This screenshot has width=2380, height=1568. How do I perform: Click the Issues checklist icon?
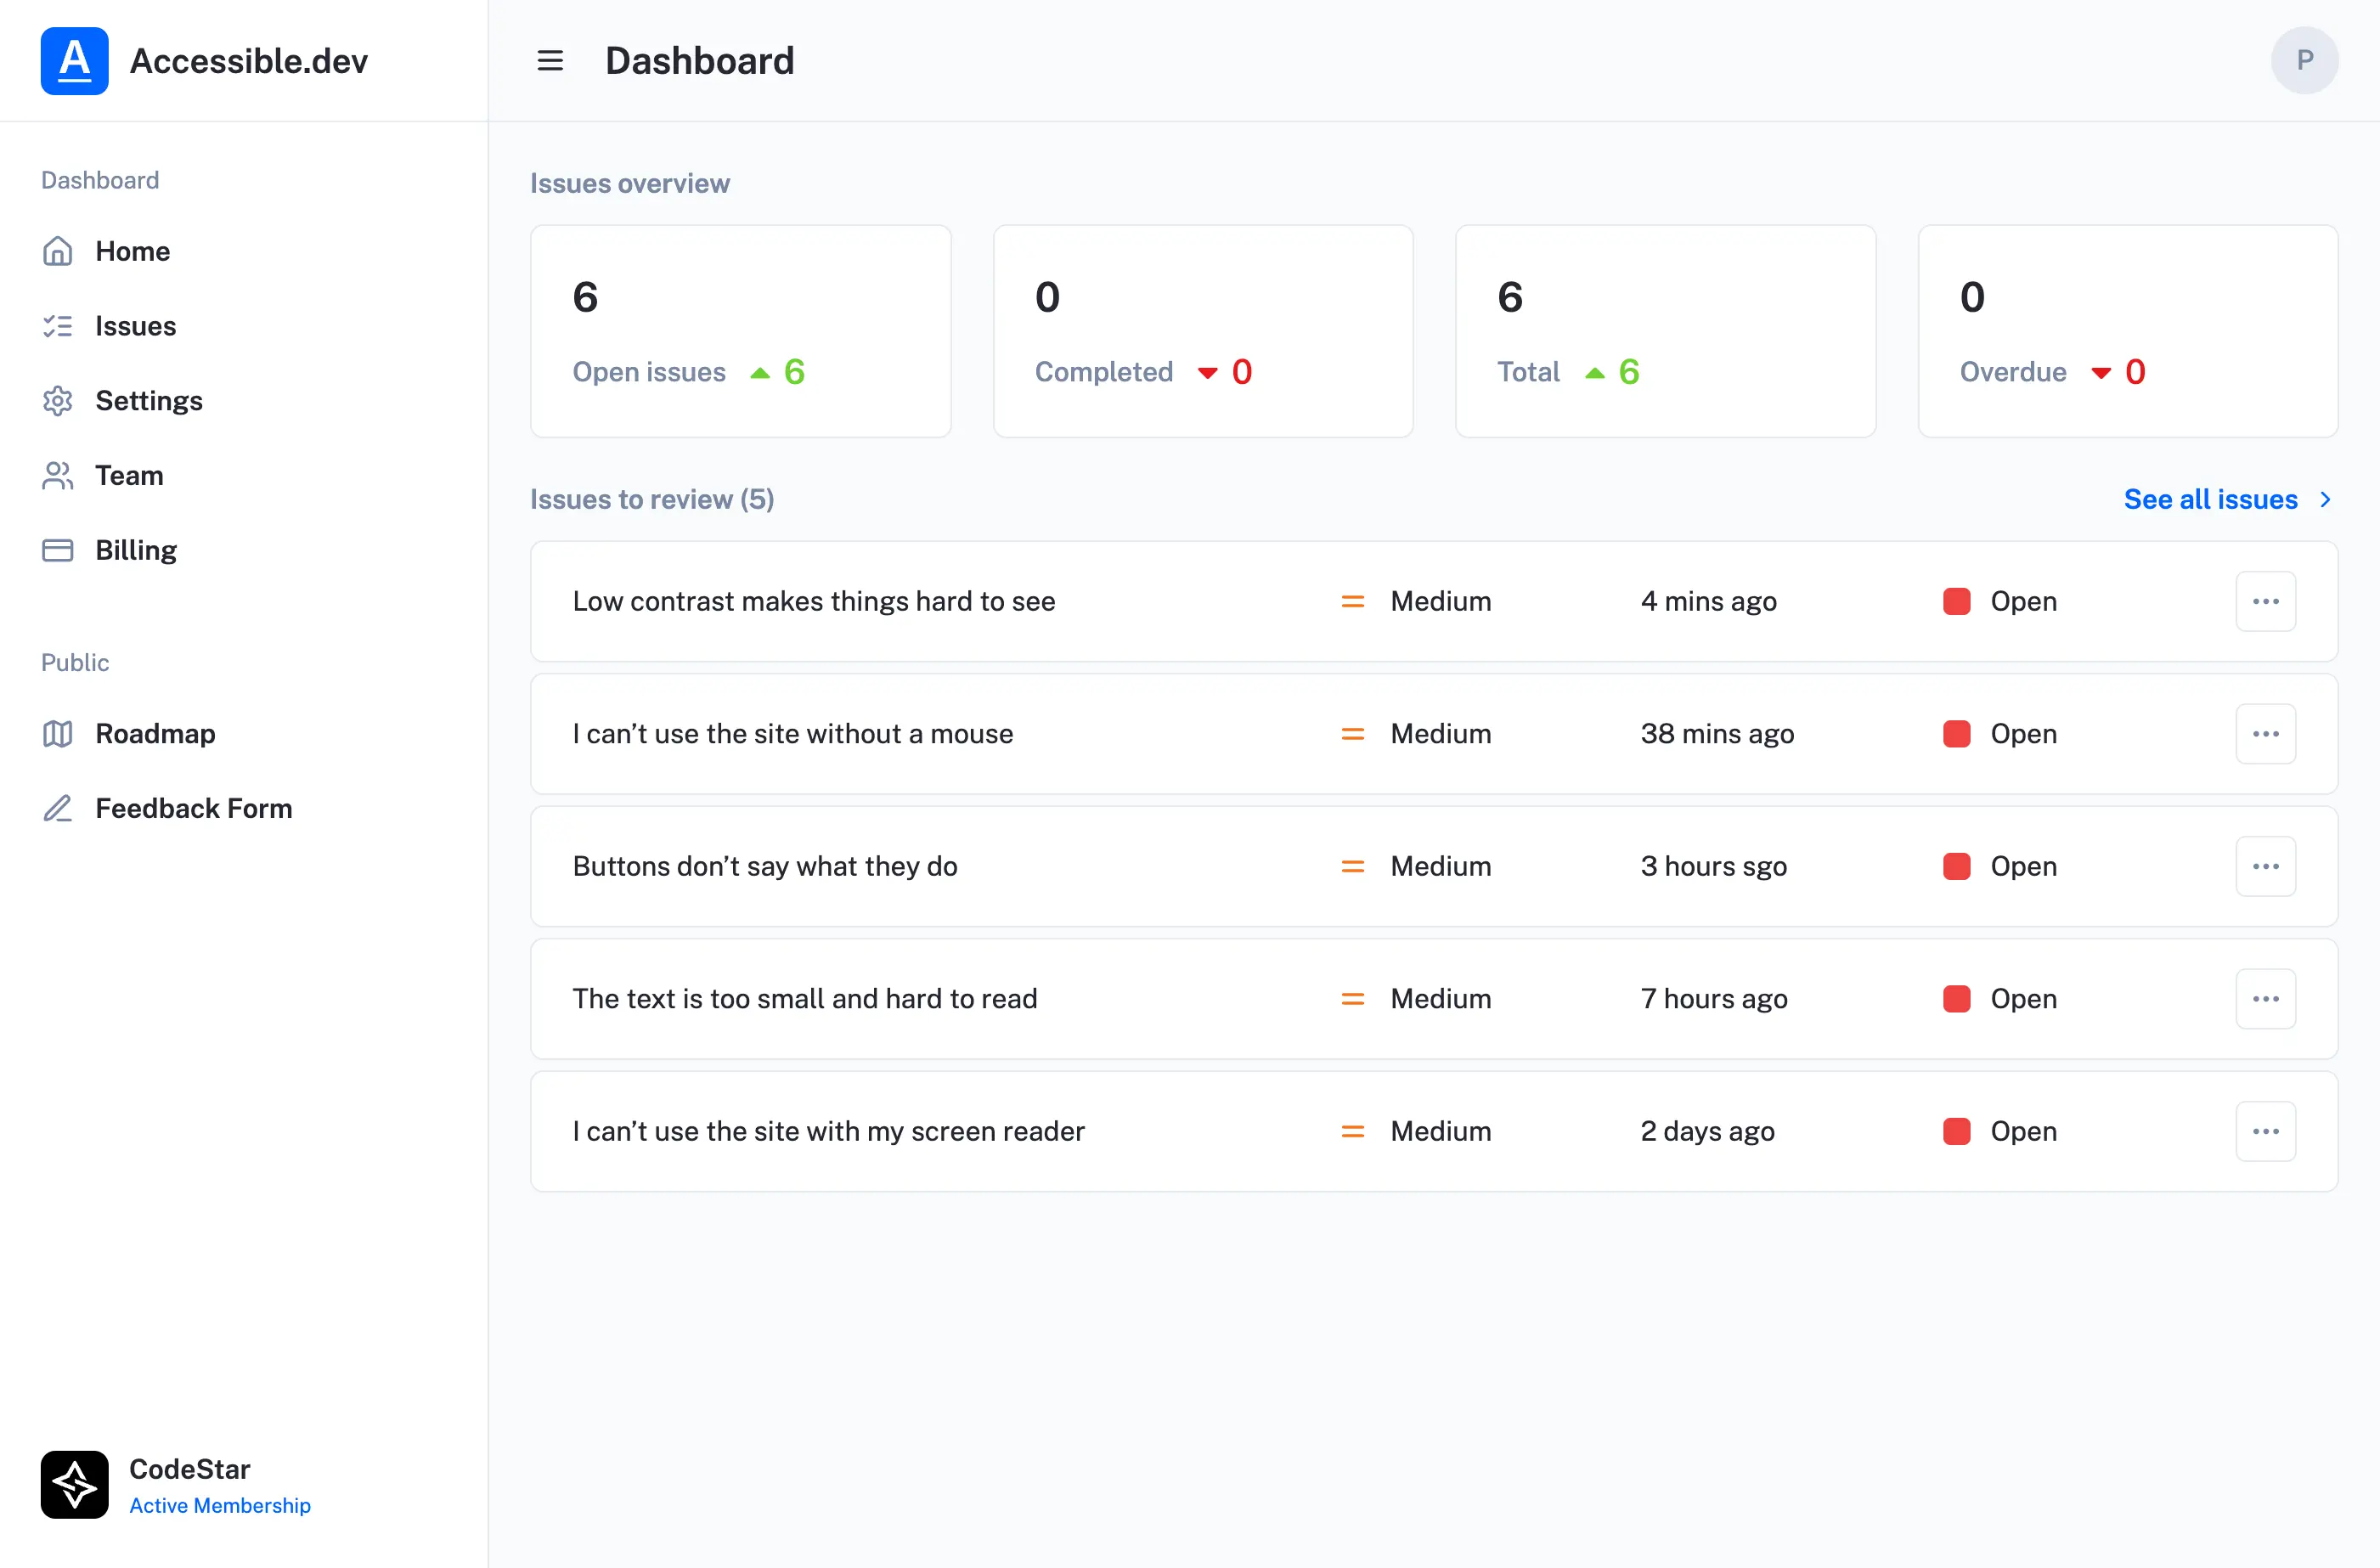pos(58,326)
